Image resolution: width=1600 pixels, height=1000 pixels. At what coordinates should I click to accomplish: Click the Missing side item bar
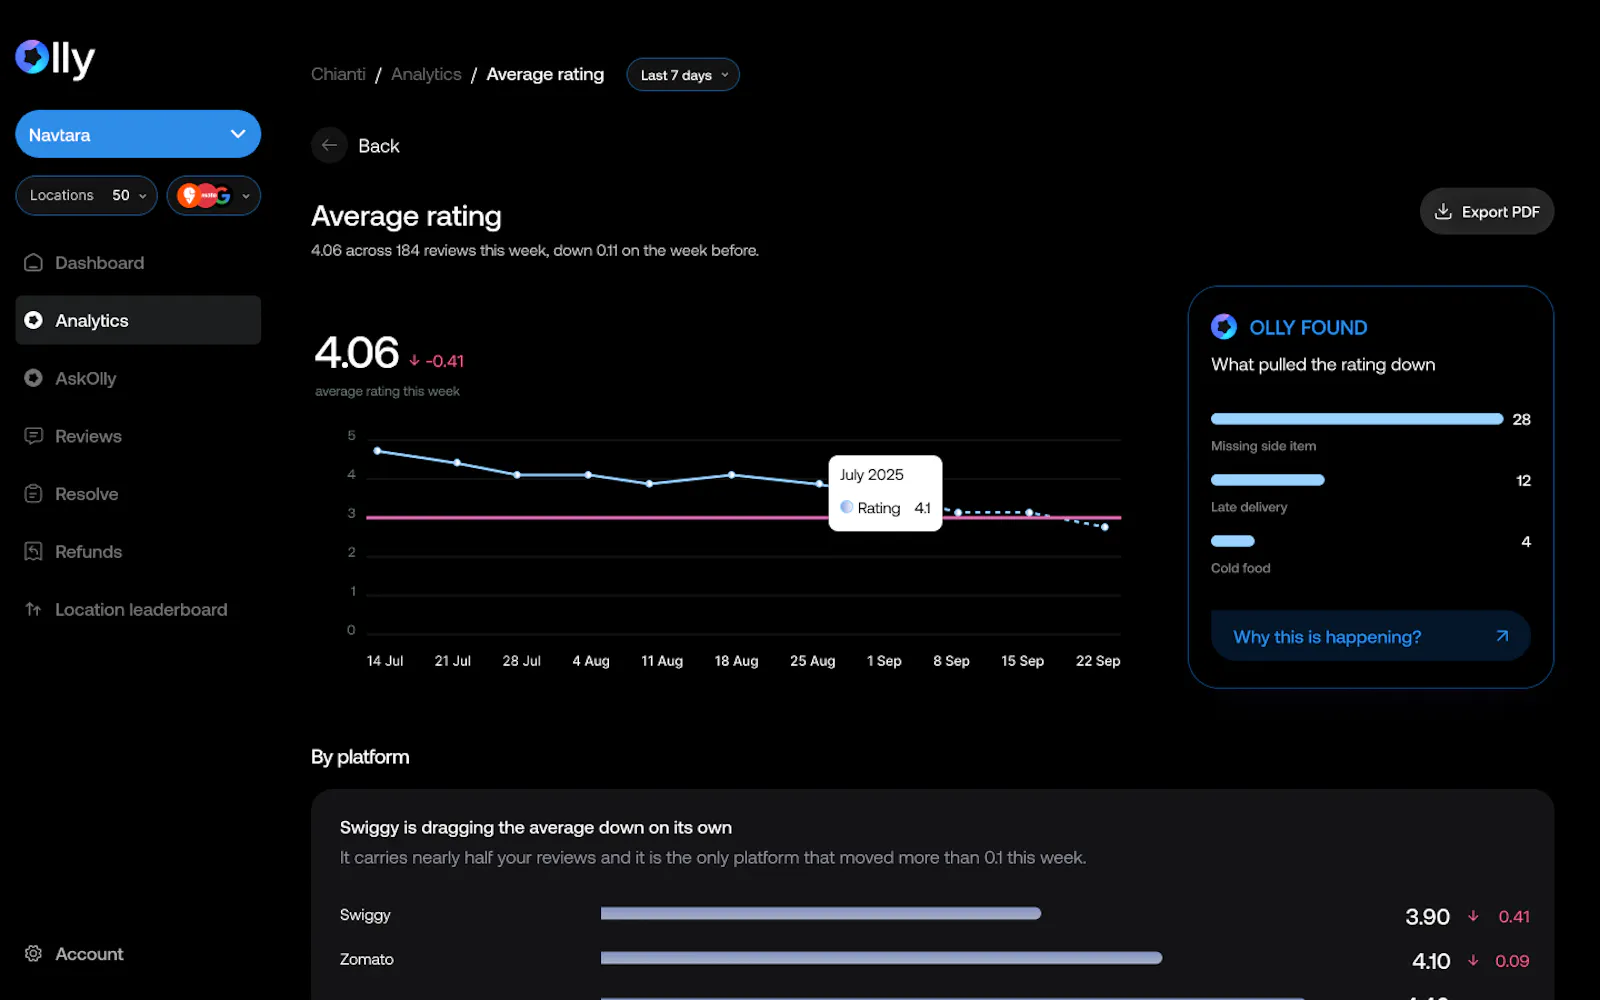[1357, 419]
